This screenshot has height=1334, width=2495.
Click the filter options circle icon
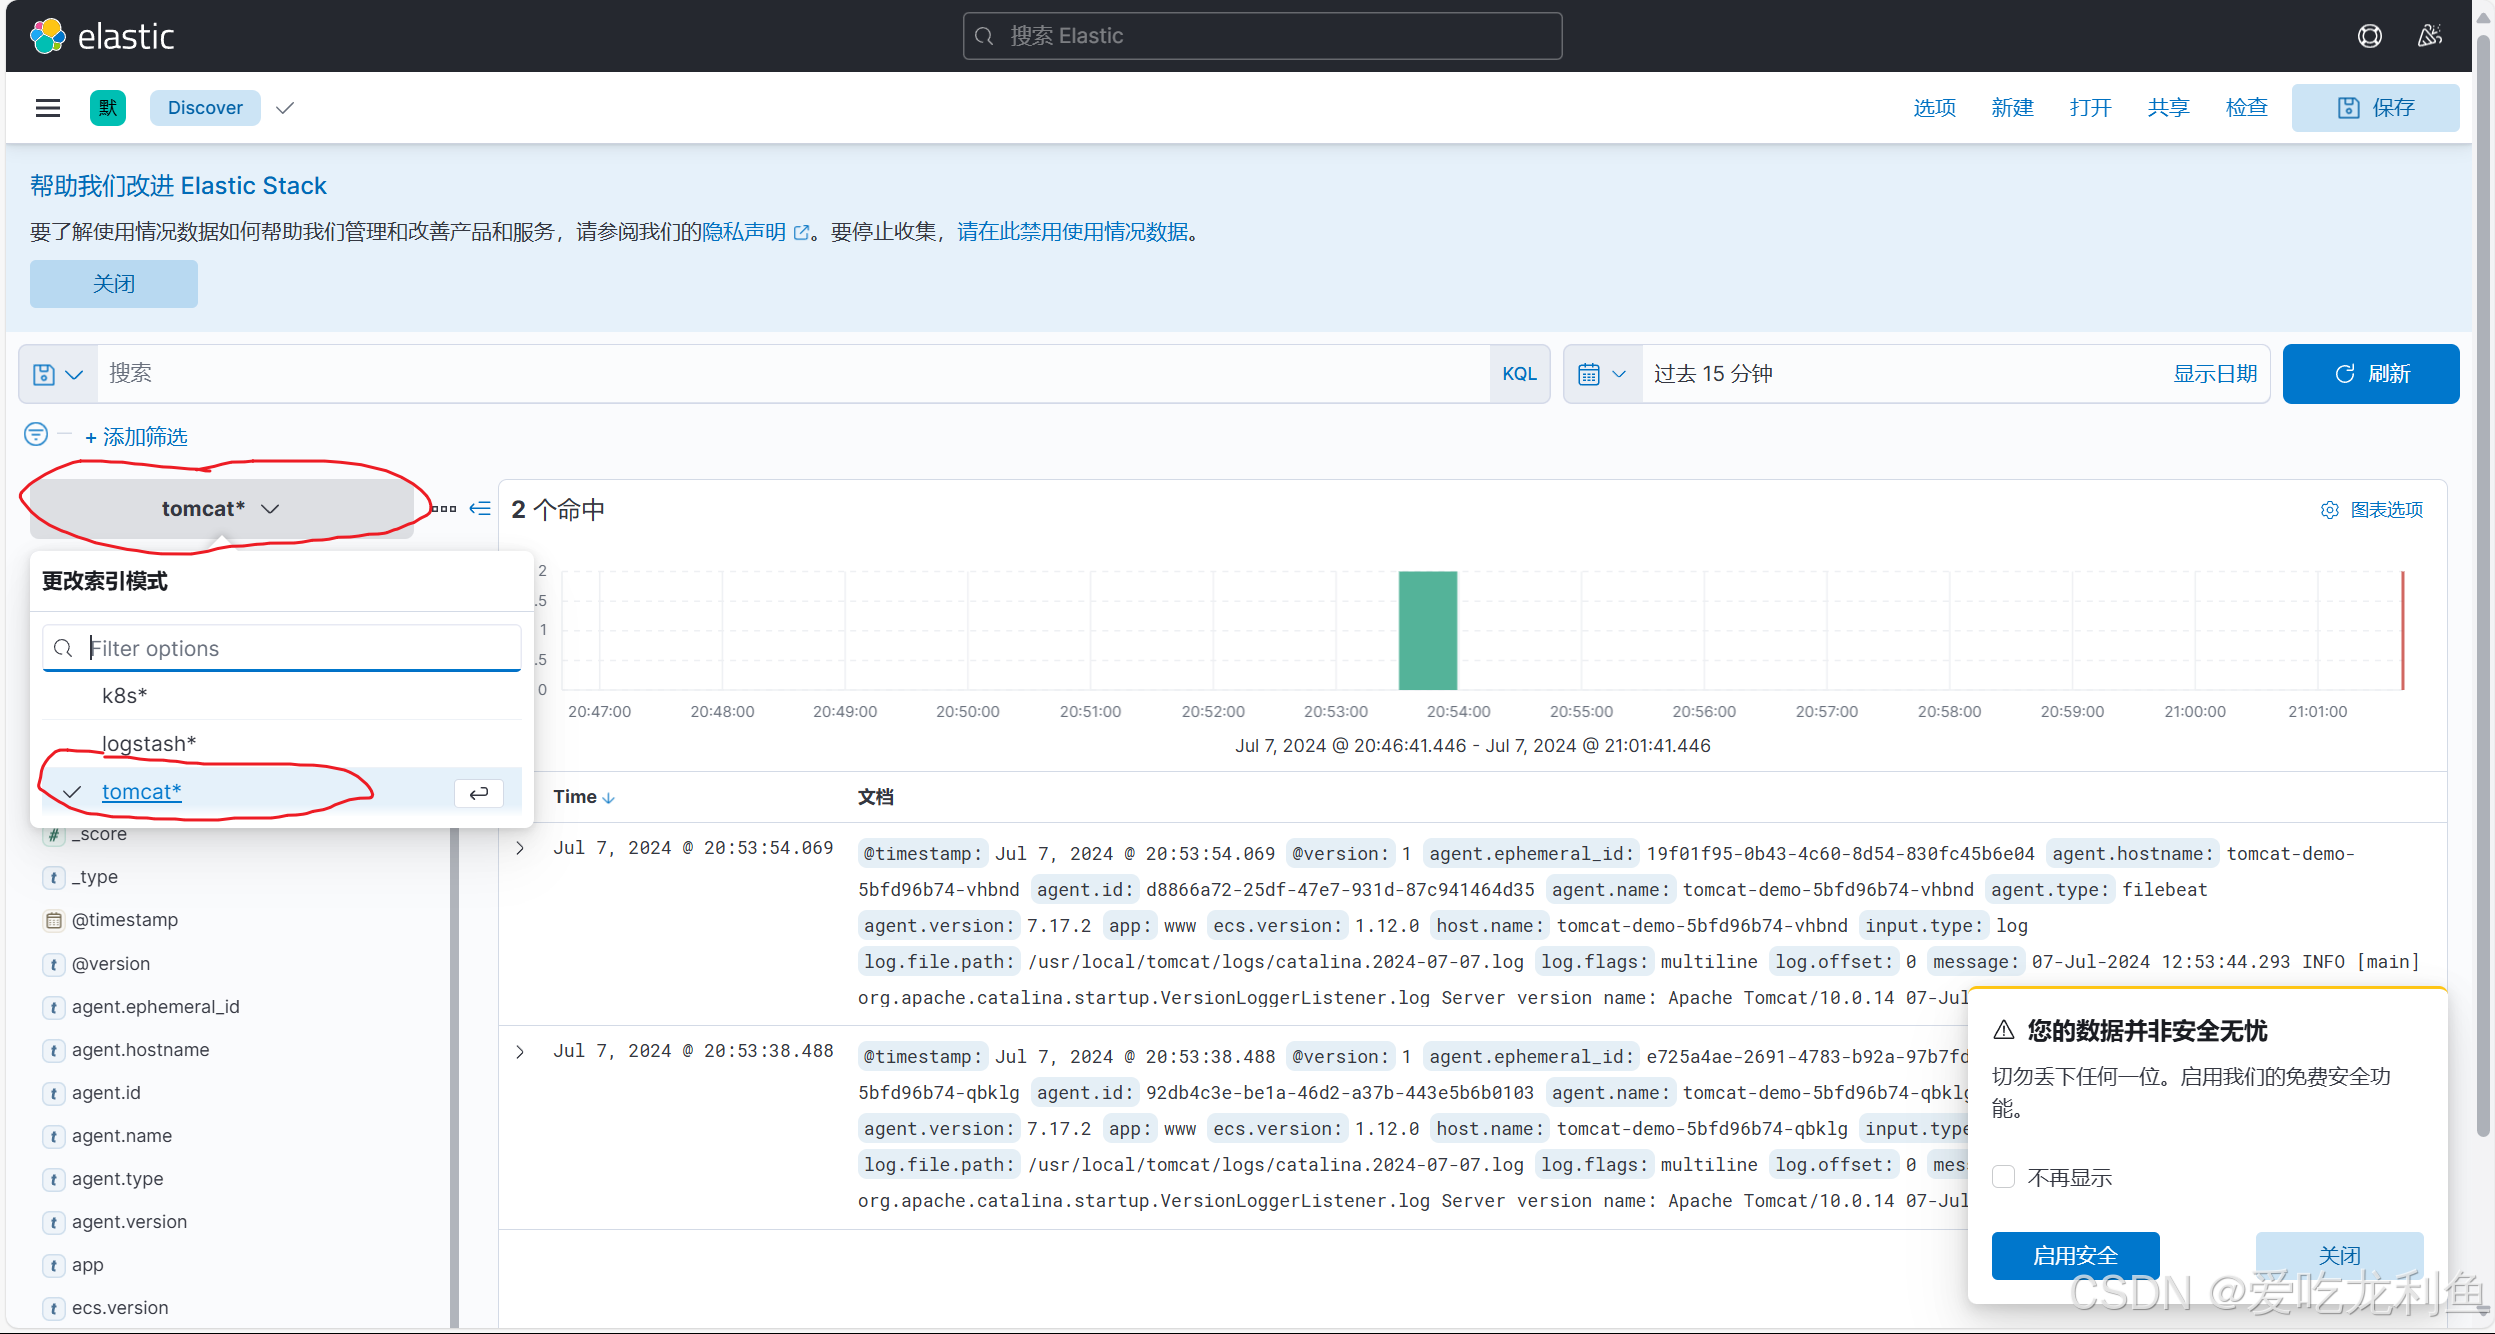36,434
